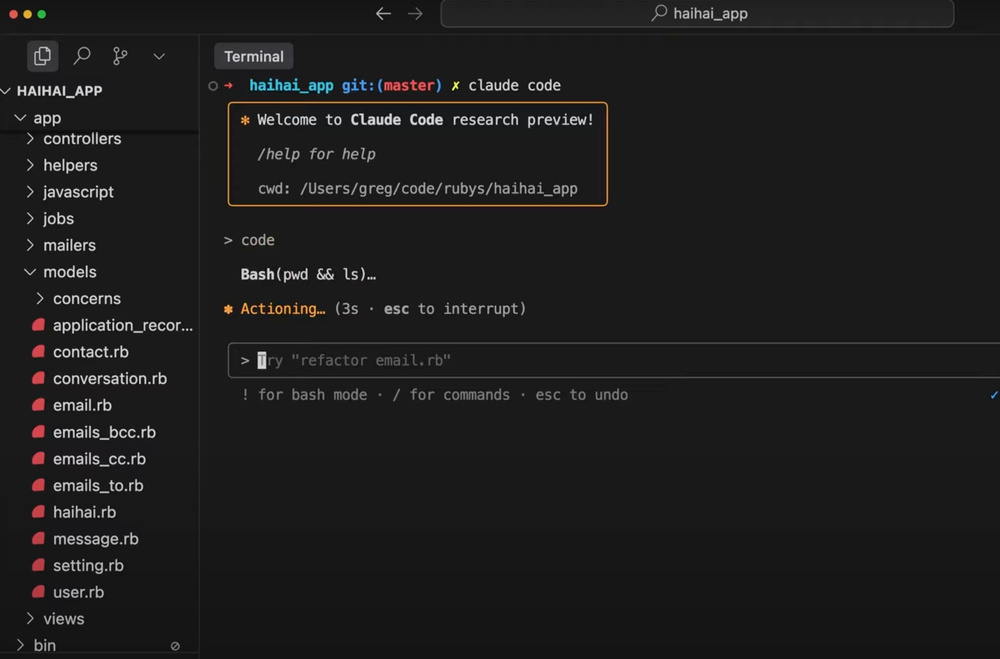1000x659 pixels.
Task: Open the Search view in the activity bar
Action: pos(82,56)
